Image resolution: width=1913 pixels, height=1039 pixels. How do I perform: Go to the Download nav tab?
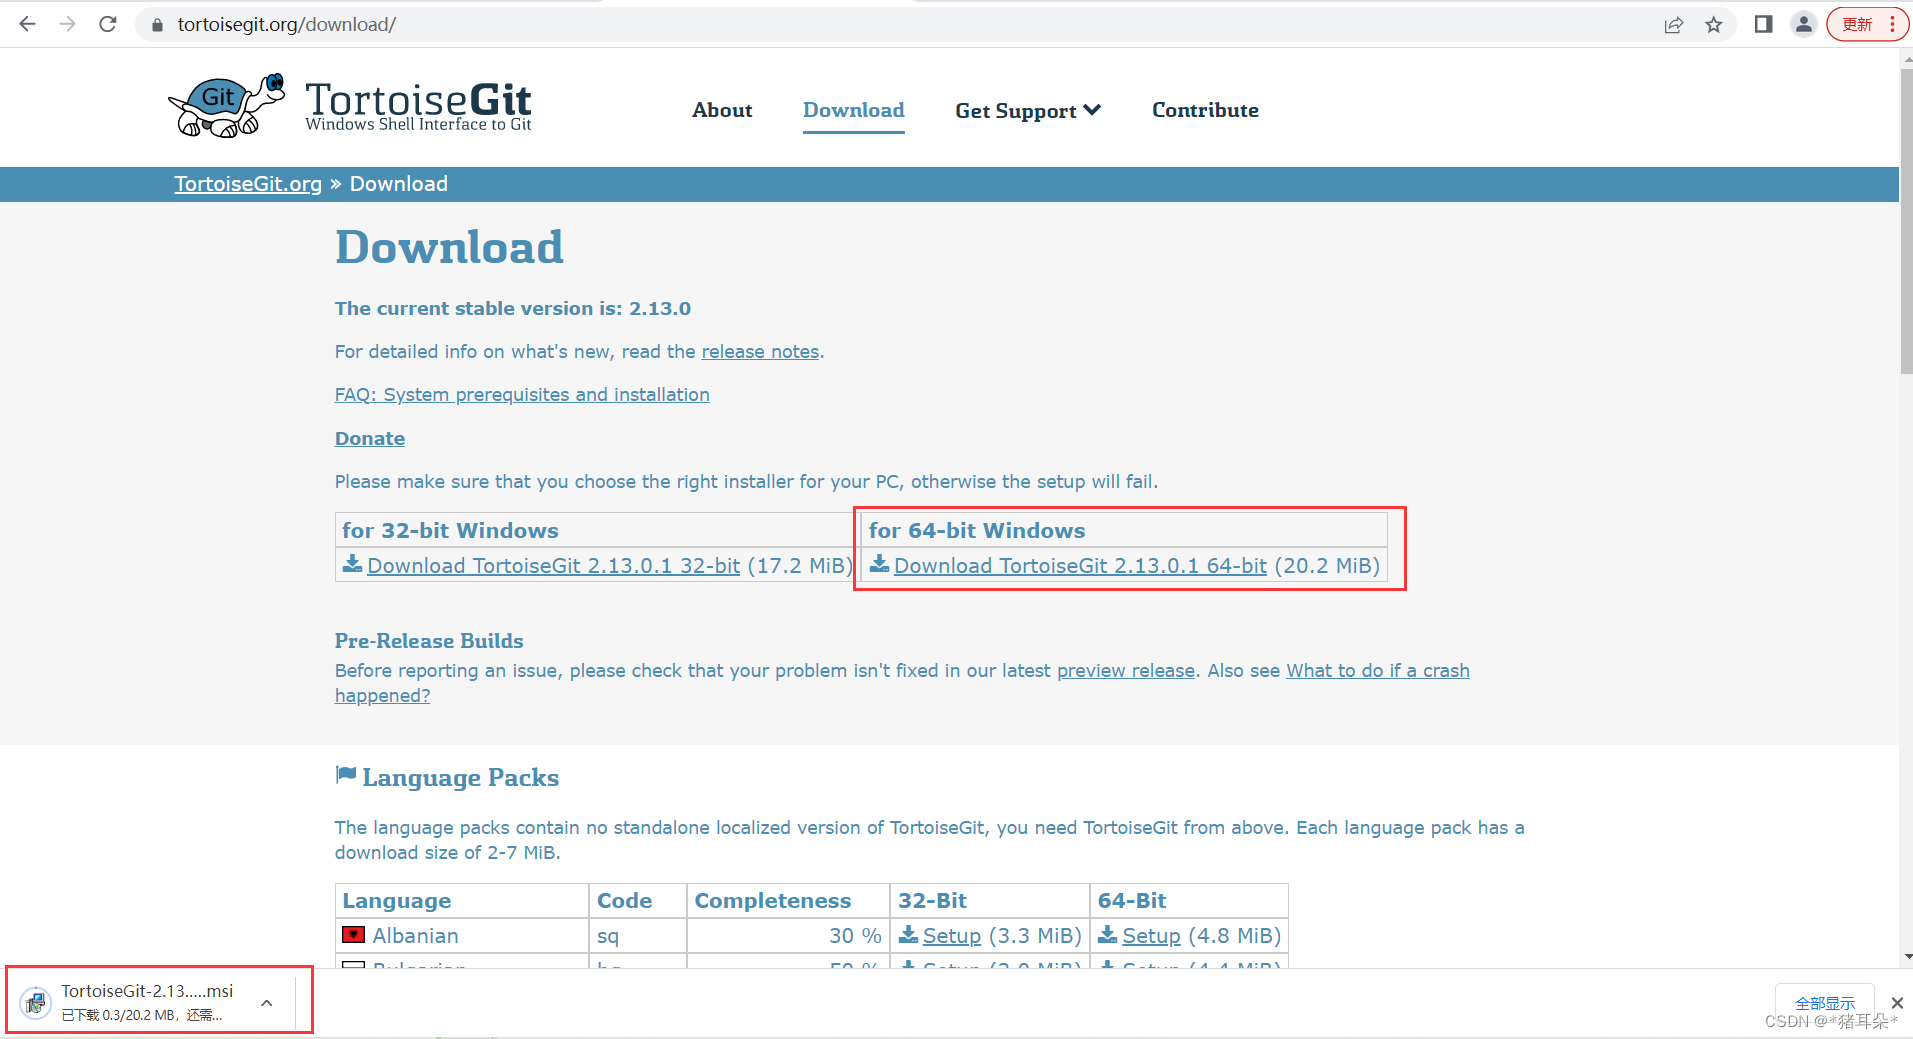pos(854,110)
